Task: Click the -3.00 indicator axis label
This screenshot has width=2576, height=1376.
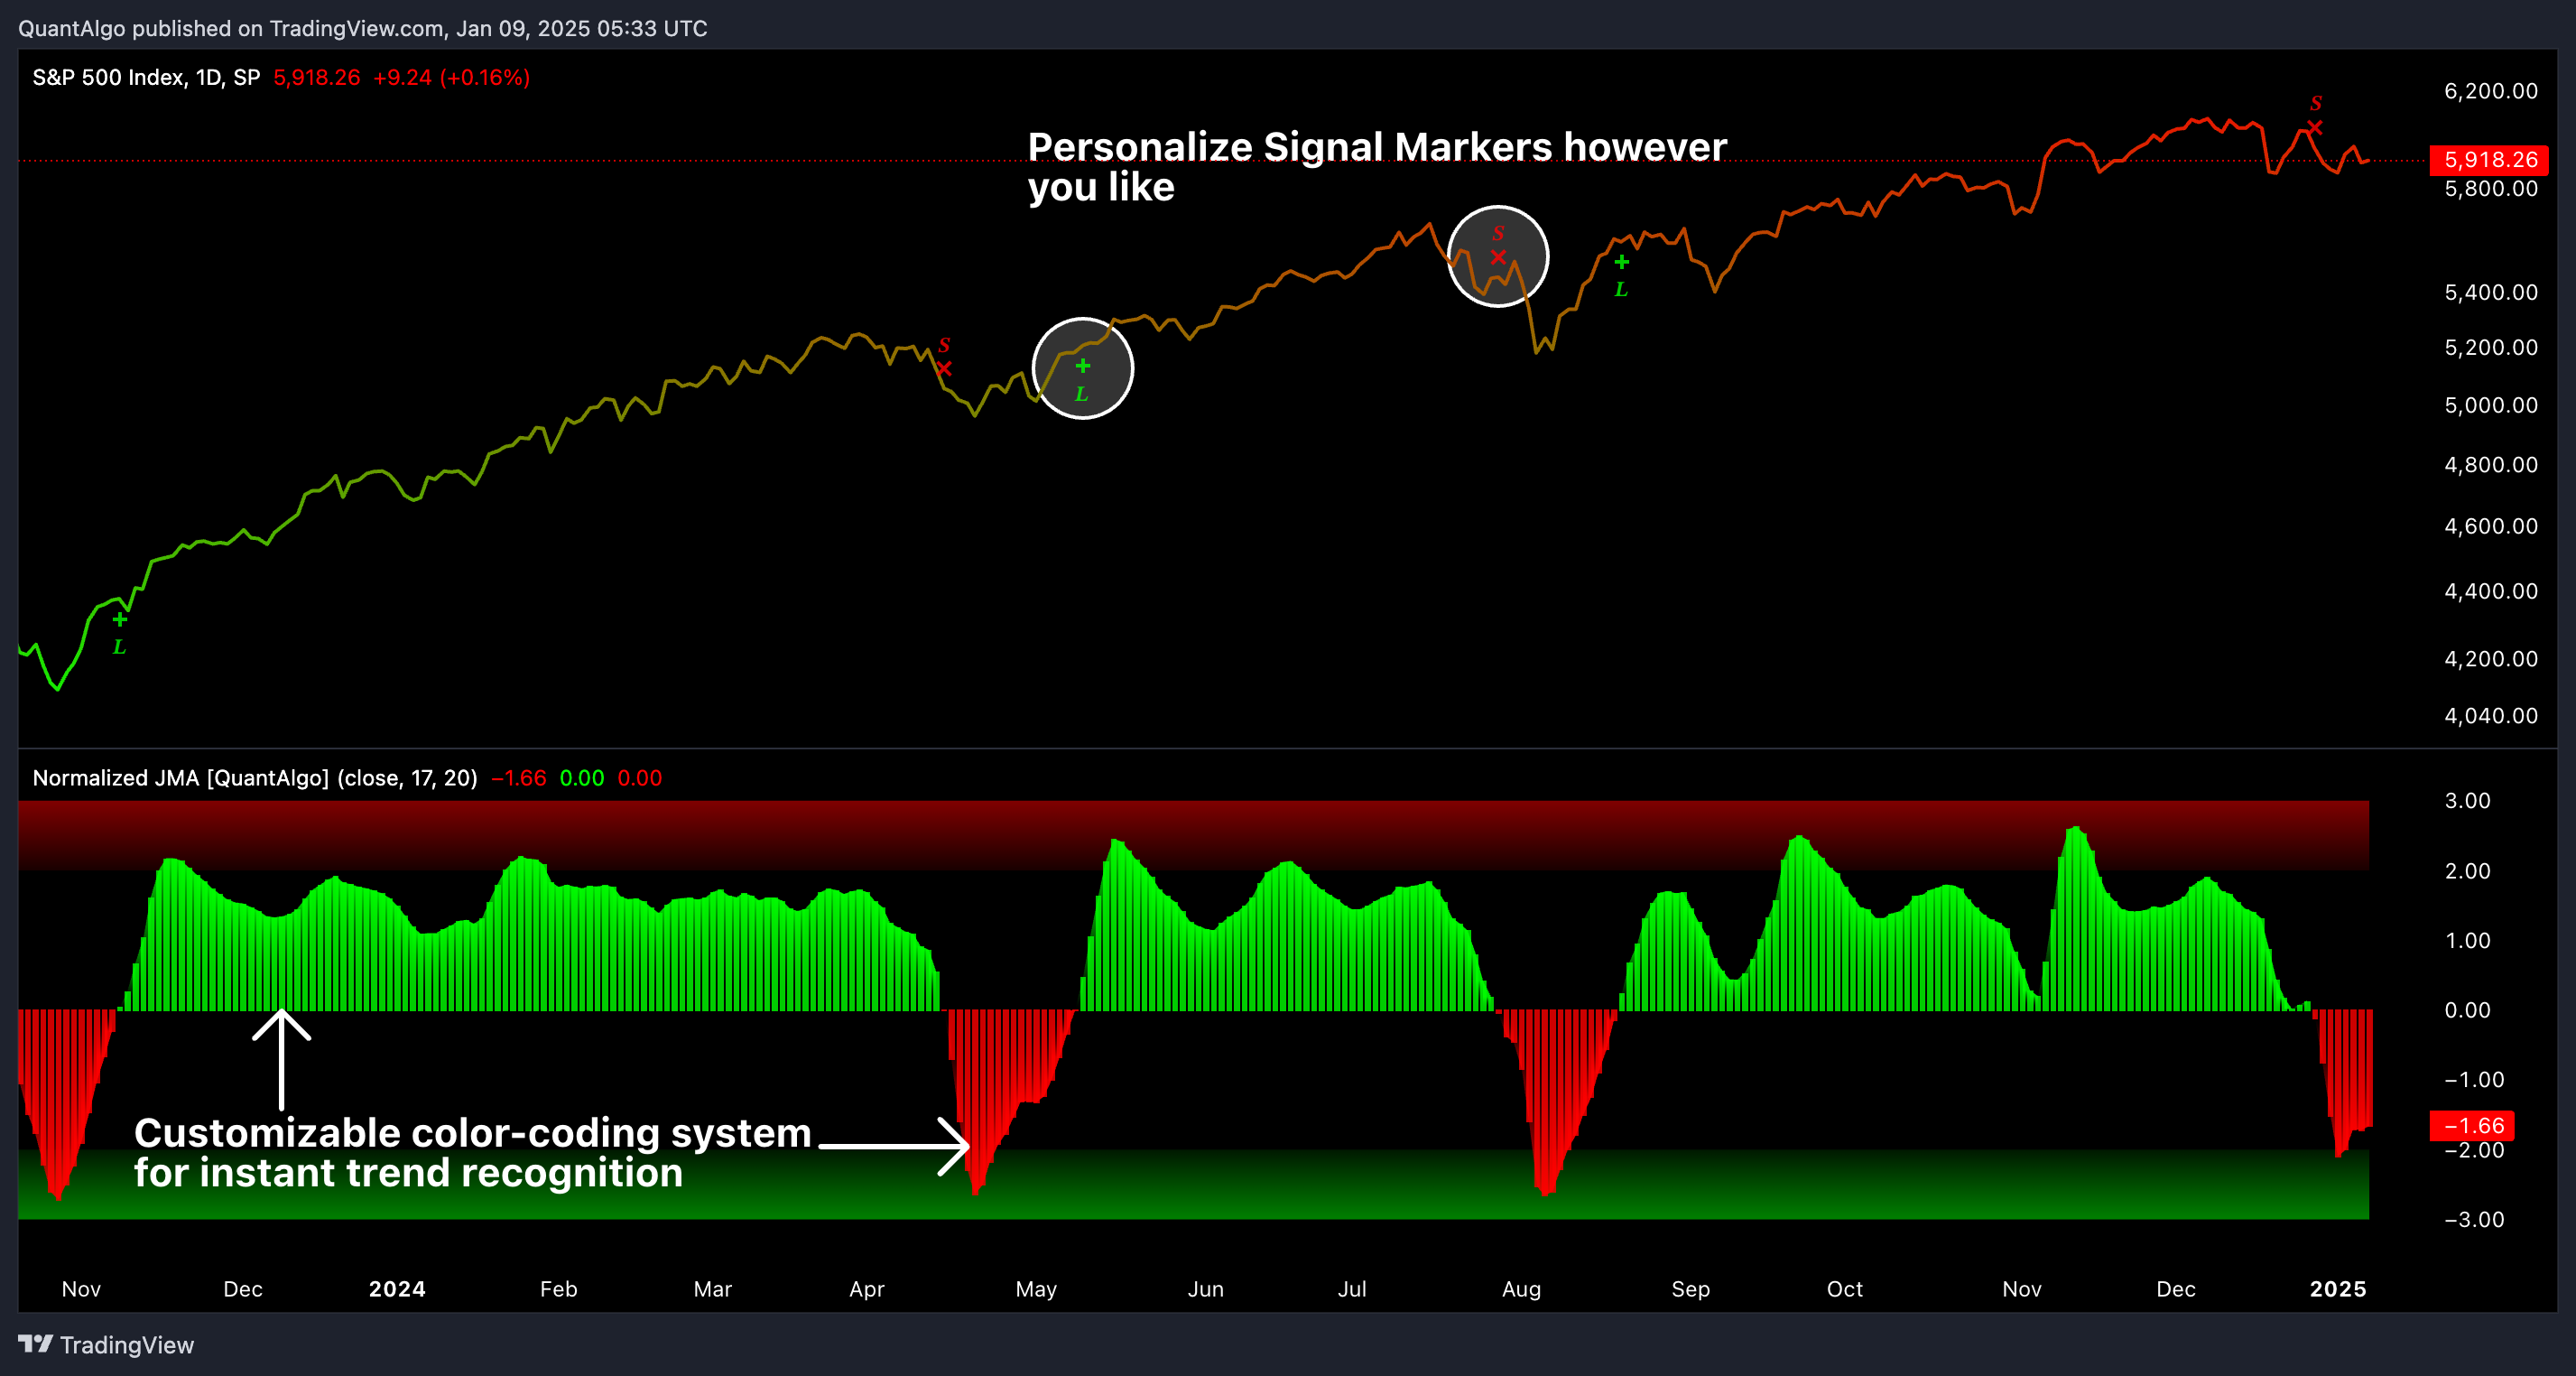Action: click(2474, 1220)
